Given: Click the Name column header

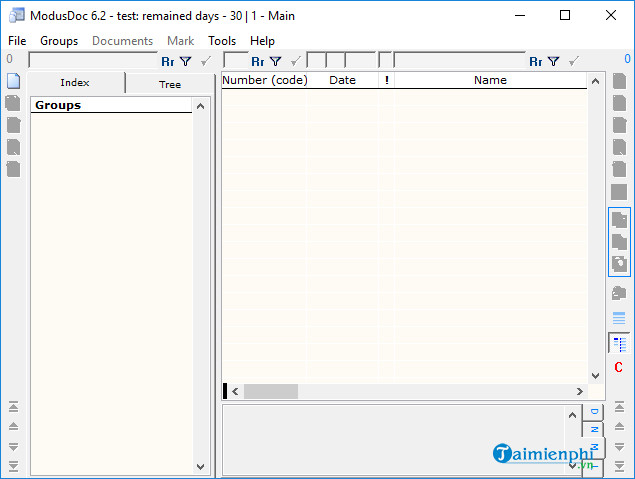Looking at the screenshot, I should pyautogui.click(x=490, y=80).
